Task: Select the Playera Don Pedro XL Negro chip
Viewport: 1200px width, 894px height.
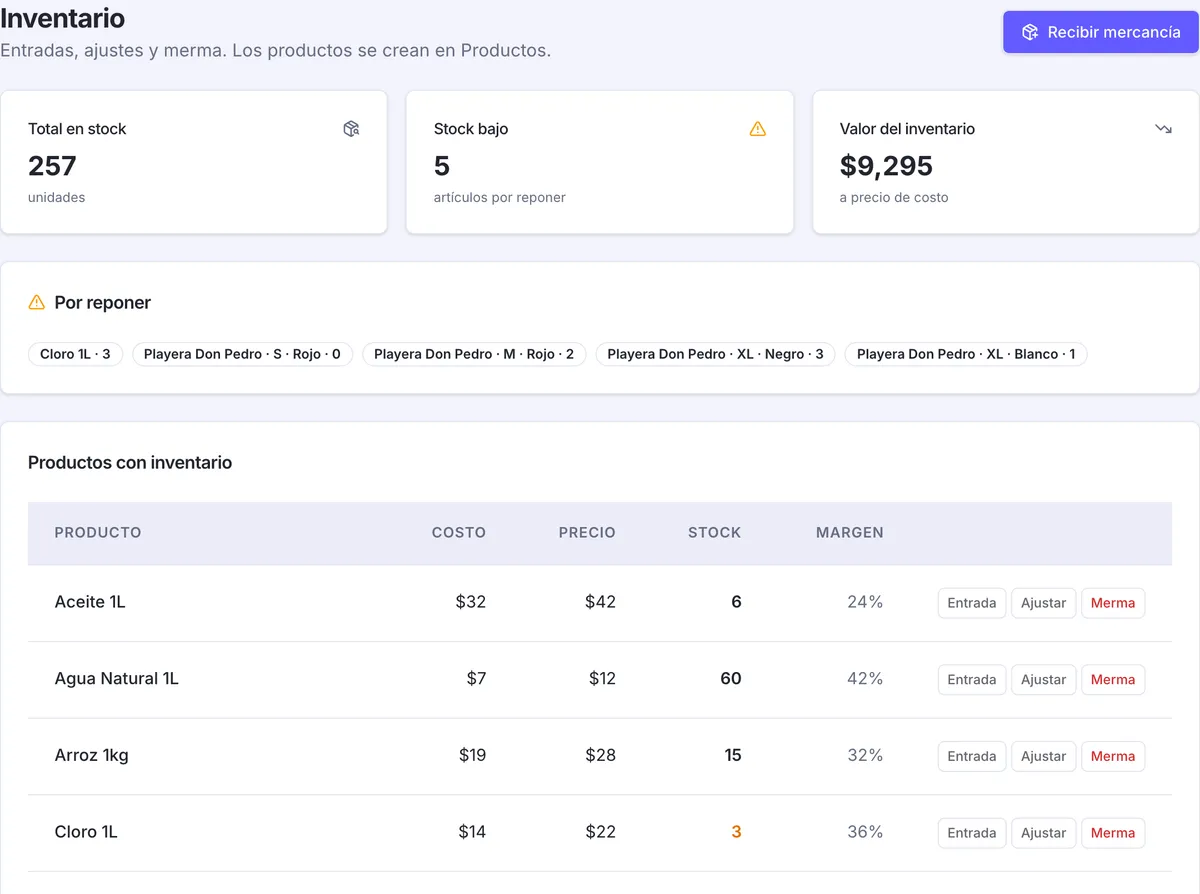Action: tap(715, 354)
